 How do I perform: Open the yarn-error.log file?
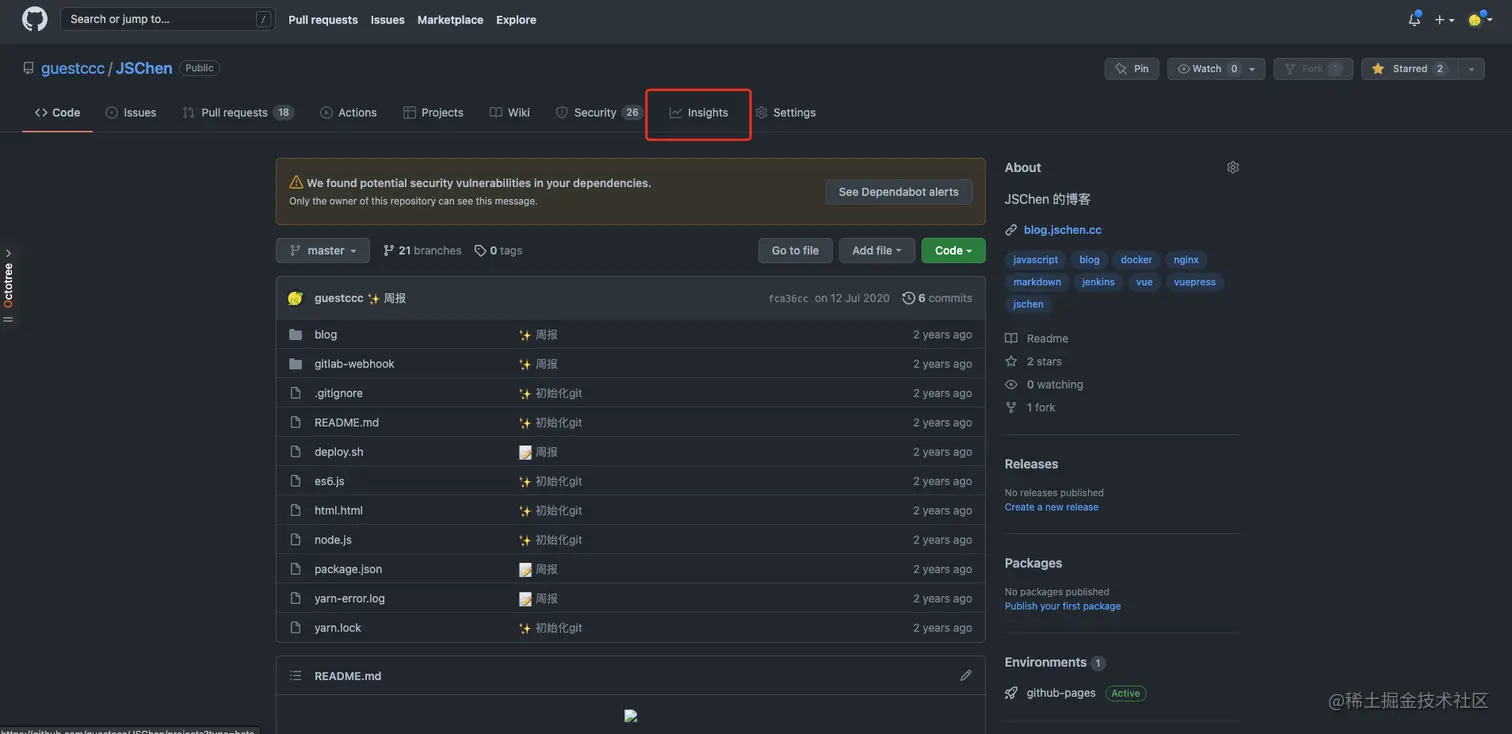pos(349,599)
